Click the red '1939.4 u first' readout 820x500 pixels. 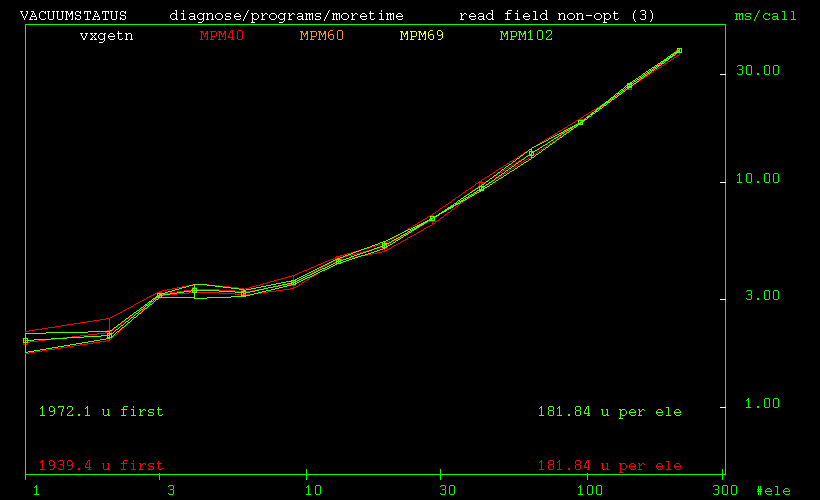(x=101, y=465)
